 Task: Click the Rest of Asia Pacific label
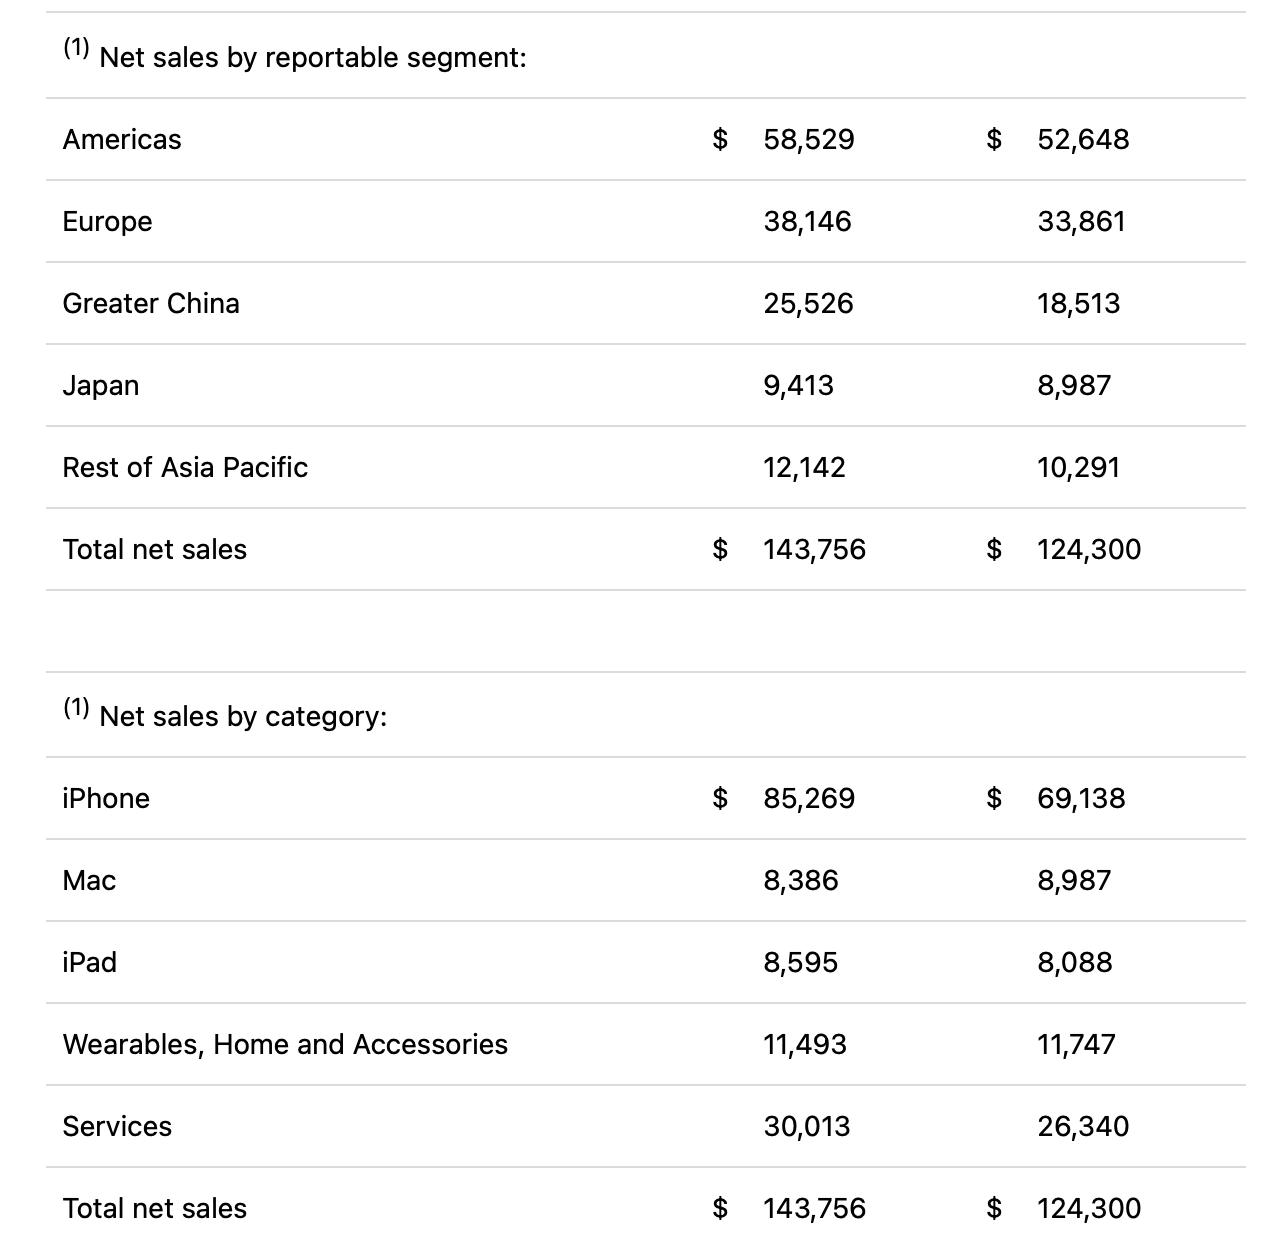(185, 467)
